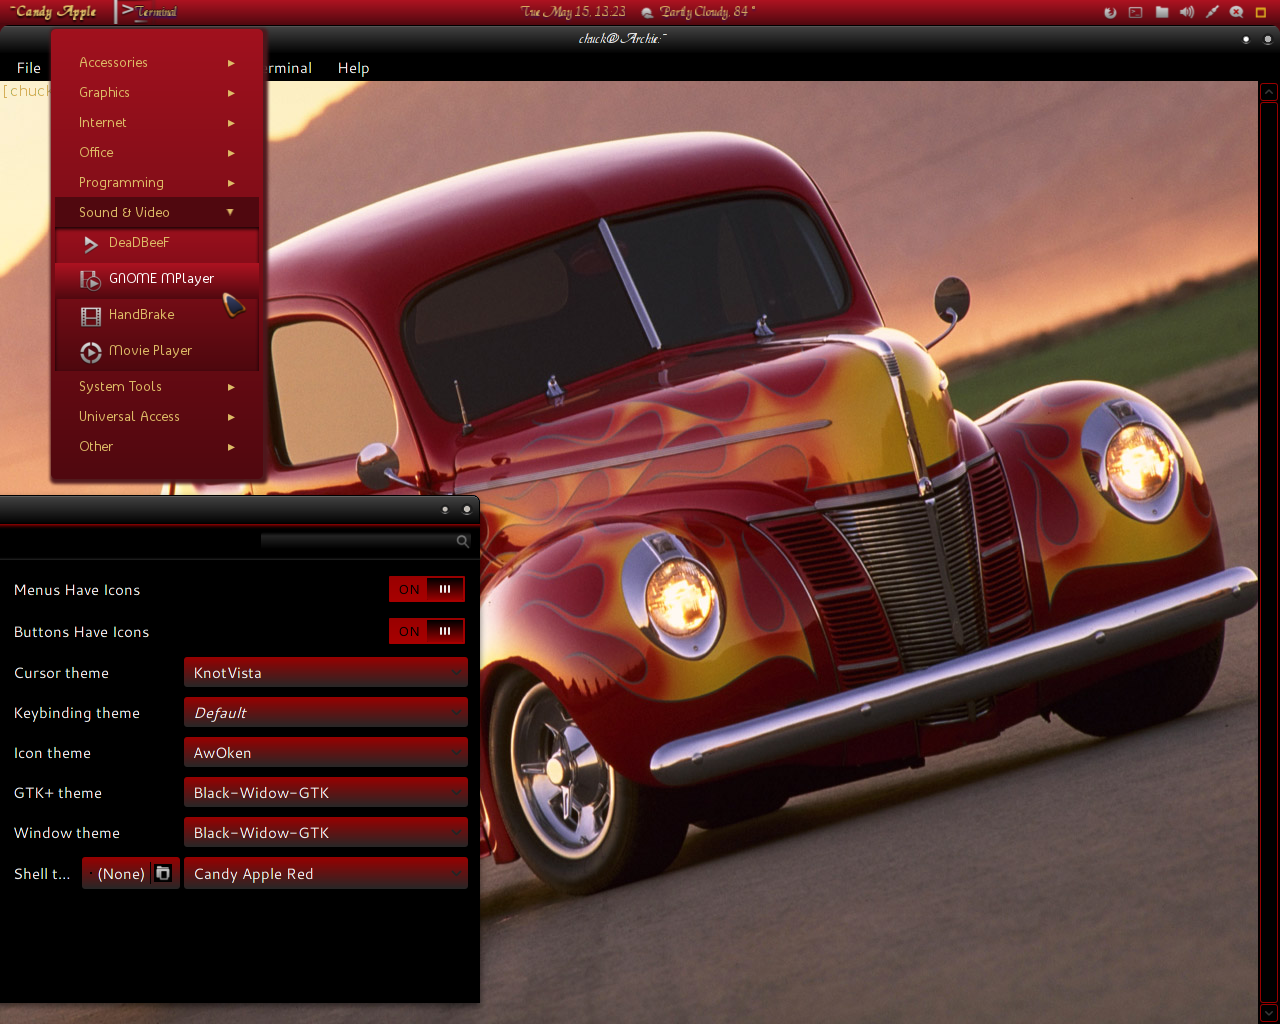Viewport: 1280px width, 1024px height.
Task: Toggle Buttons Have Icons switch
Action: (x=427, y=631)
